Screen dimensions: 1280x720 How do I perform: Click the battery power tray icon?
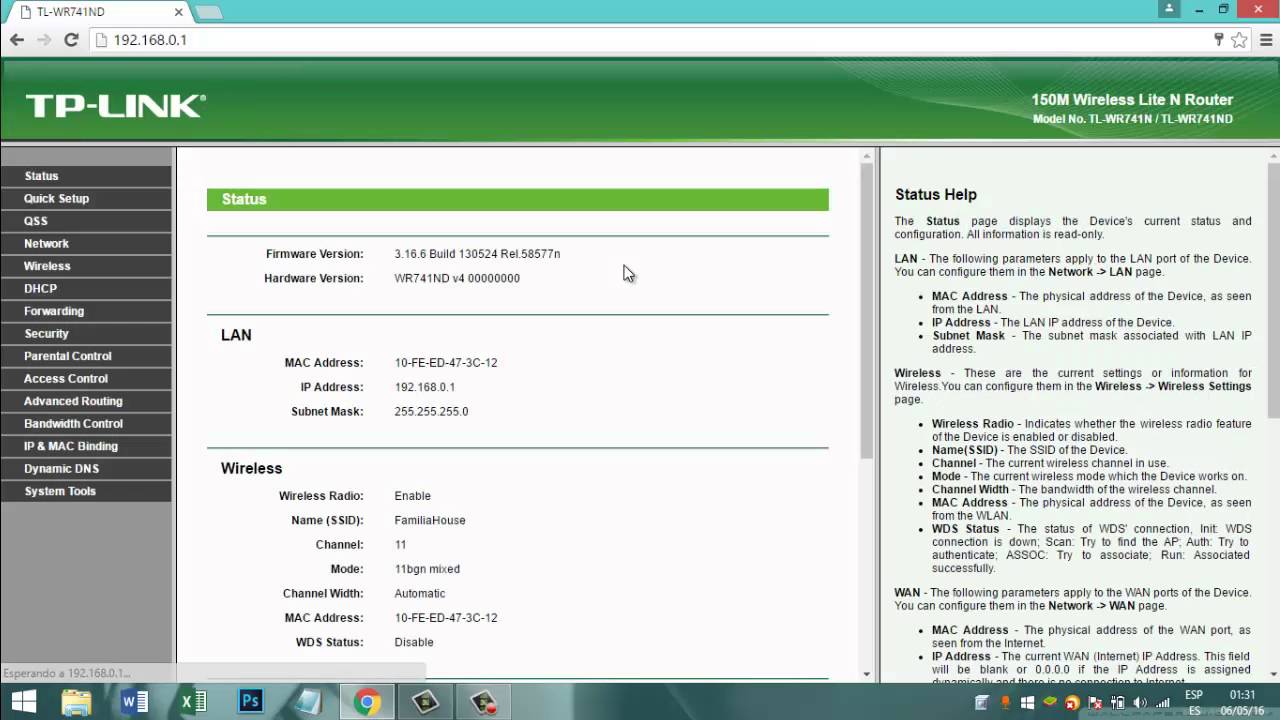point(1118,703)
